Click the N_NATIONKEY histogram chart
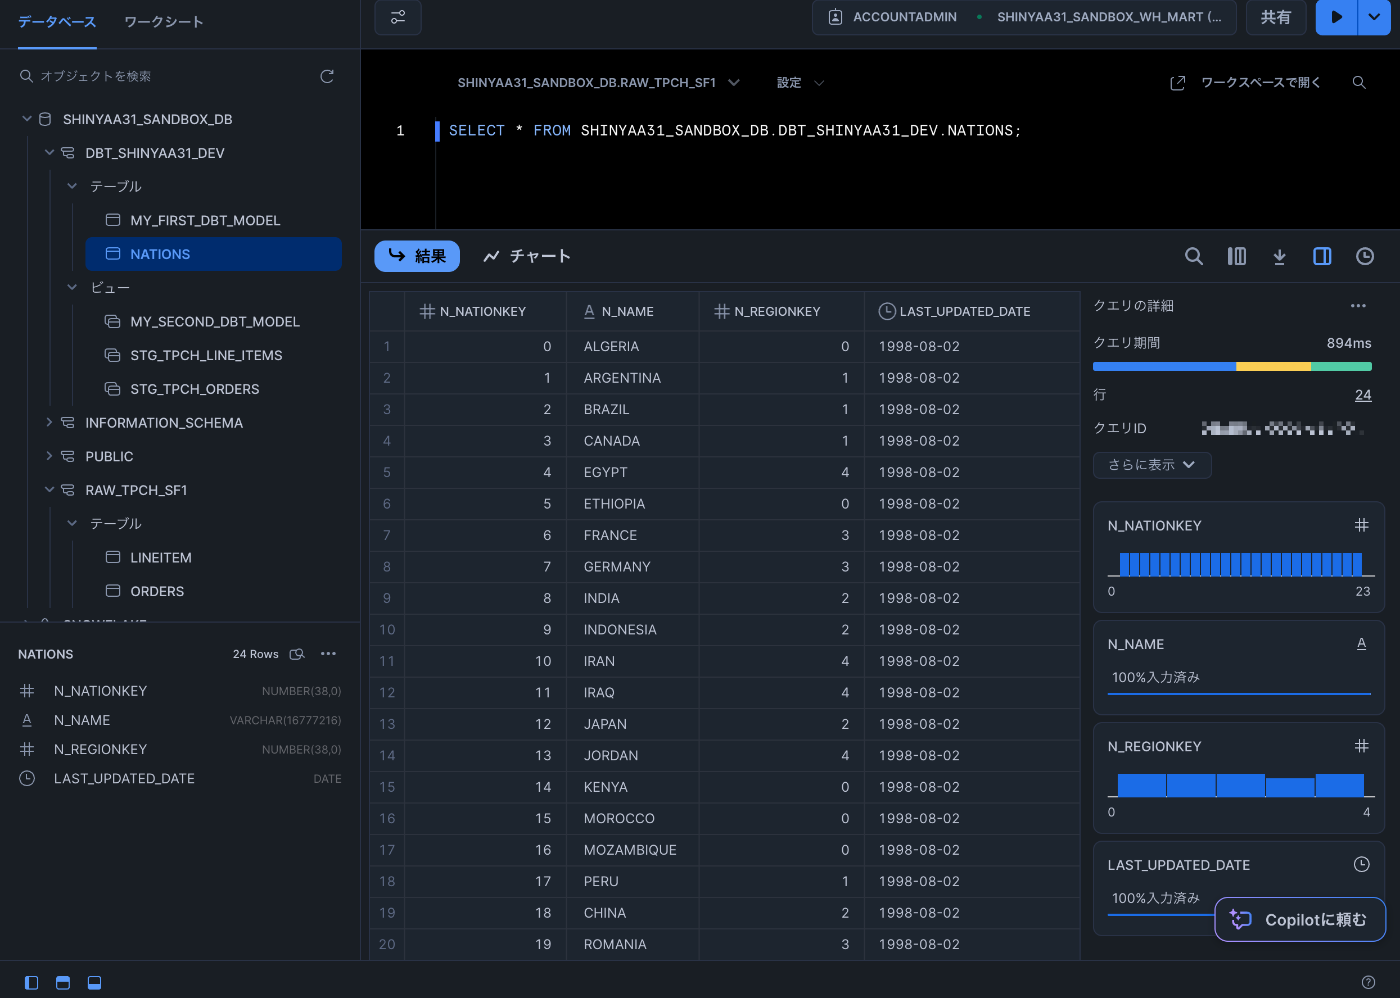This screenshot has height=998, width=1400. (1240, 564)
